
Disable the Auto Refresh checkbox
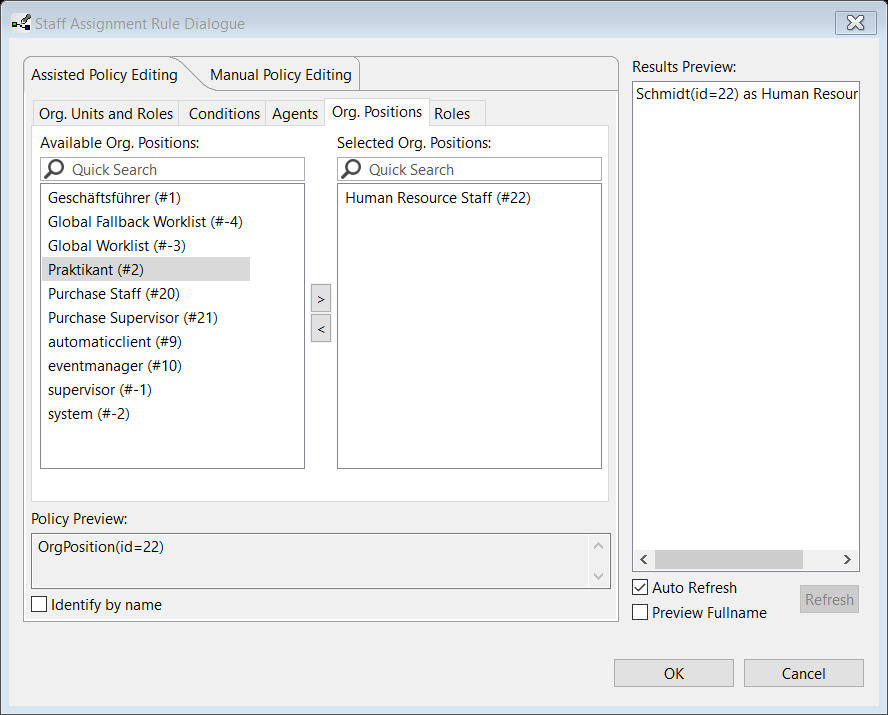click(640, 587)
